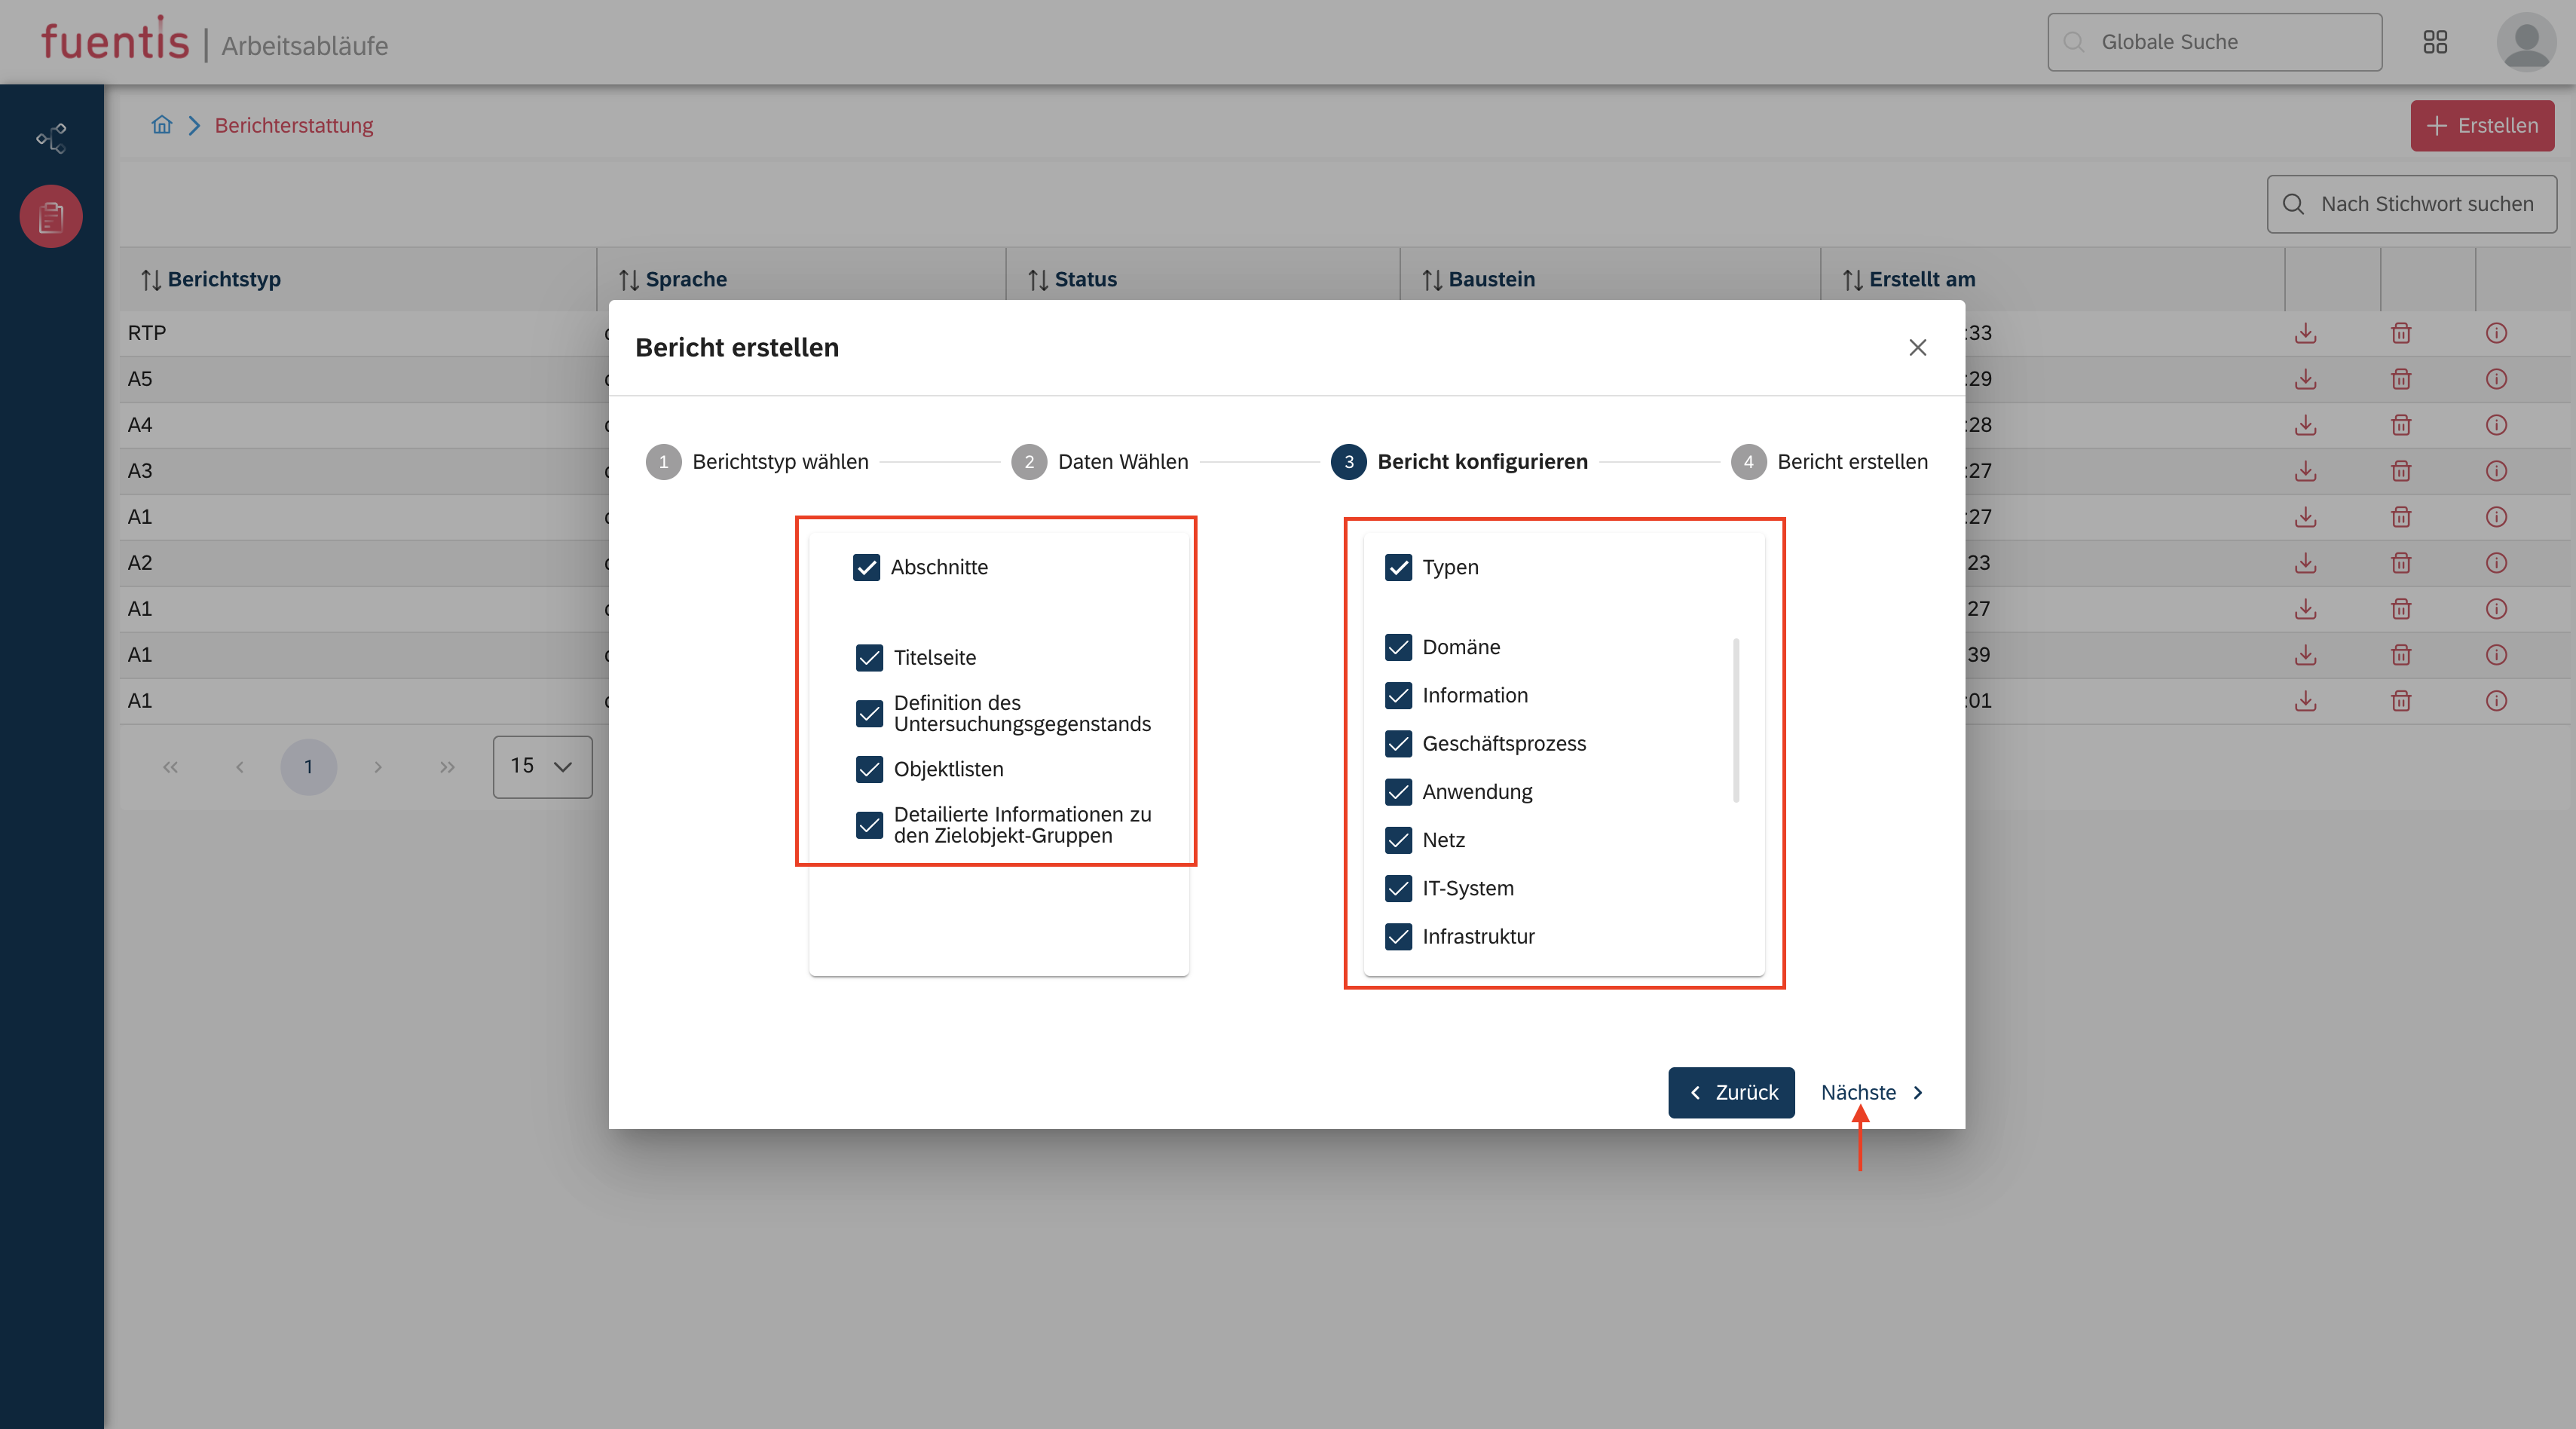Screen dimensions: 2576x1429
Task: Click the home breadcrumb icon
Action: point(162,125)
